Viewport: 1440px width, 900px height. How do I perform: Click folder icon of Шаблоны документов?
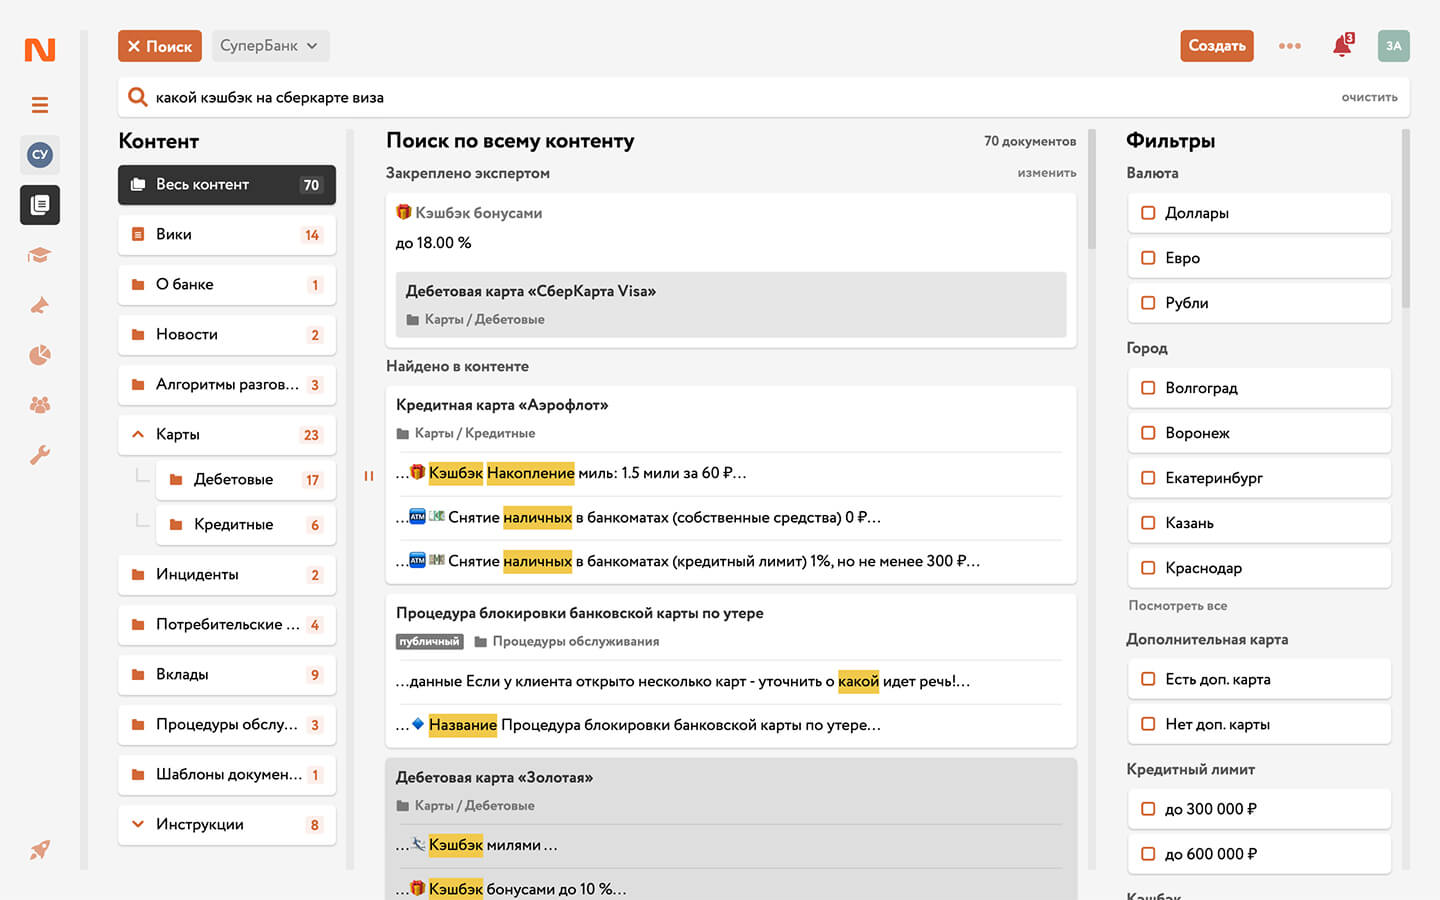pos(138,775)
